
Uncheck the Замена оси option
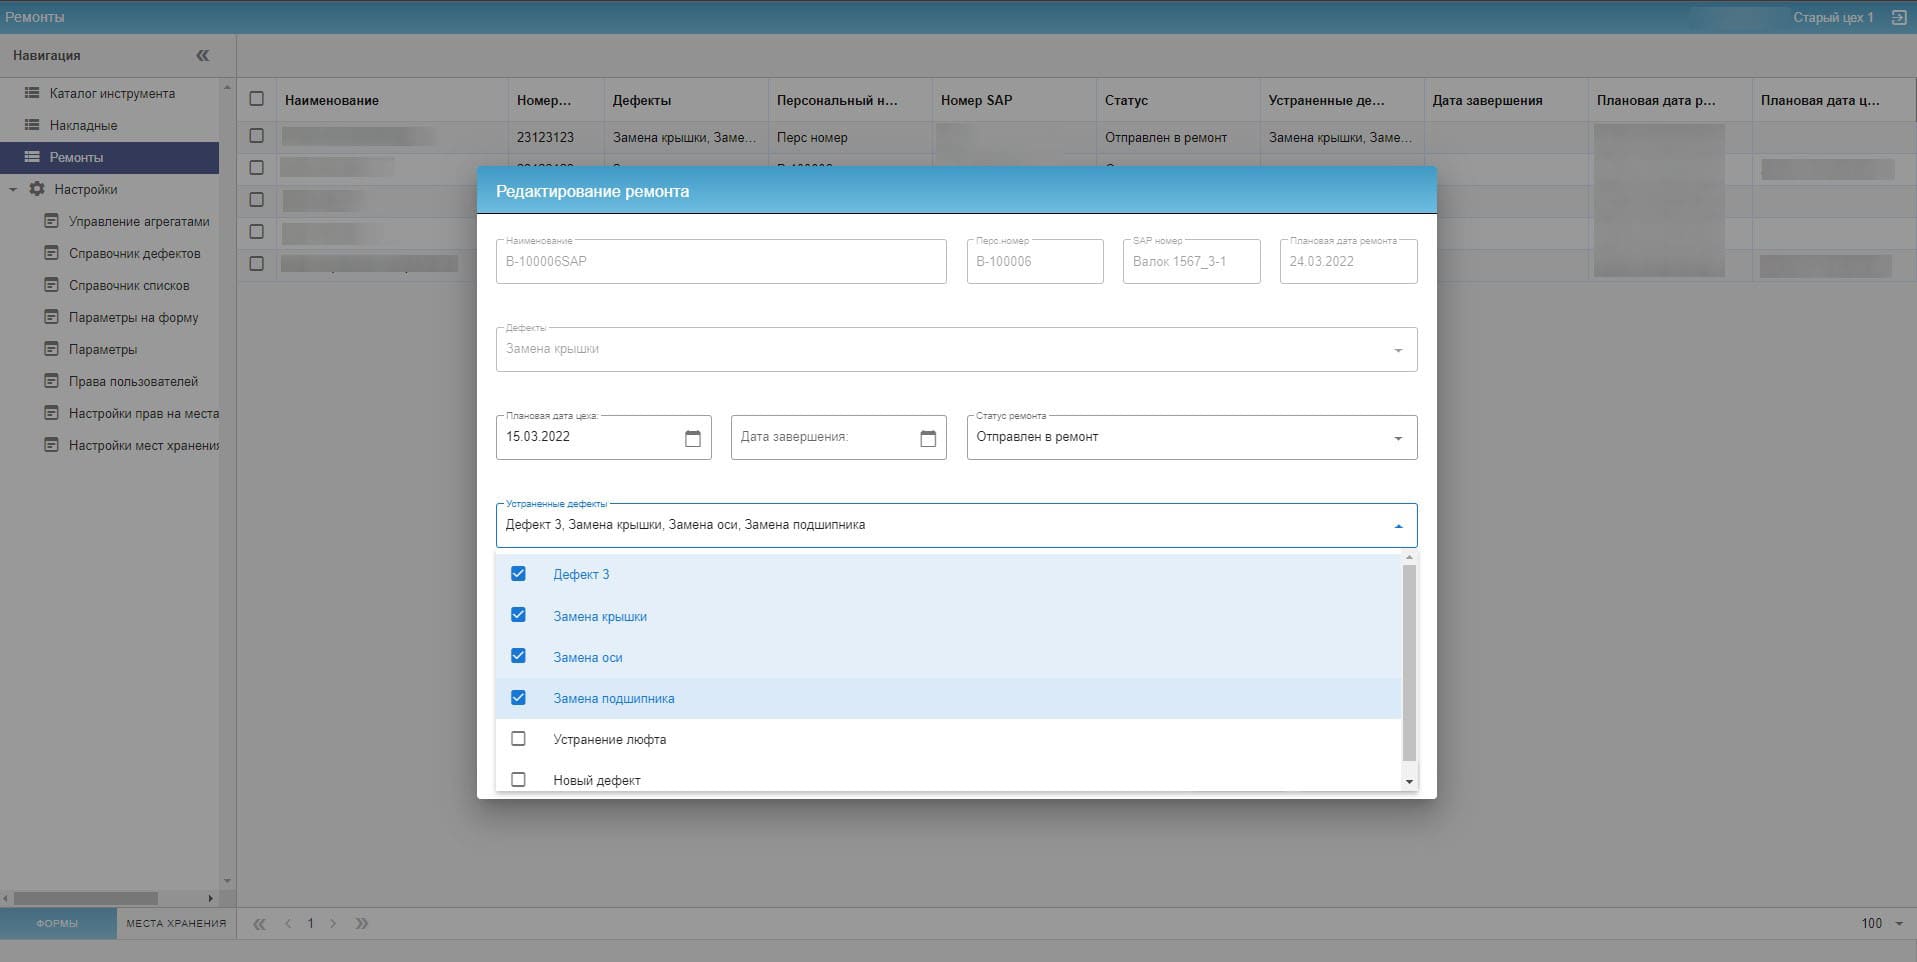[x=518, y=656]
